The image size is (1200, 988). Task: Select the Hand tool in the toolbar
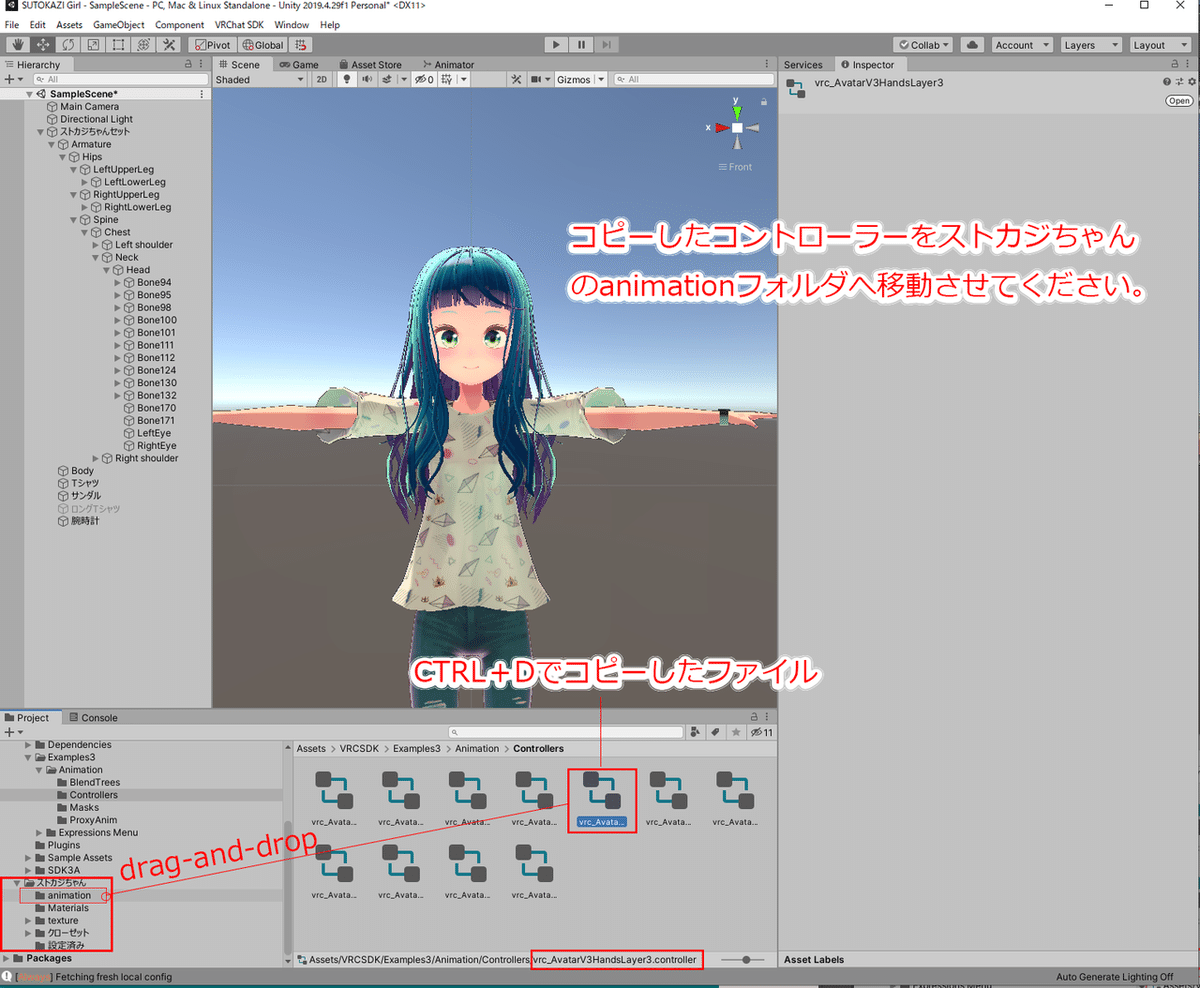pyautogui.click(x=18, y=45)
